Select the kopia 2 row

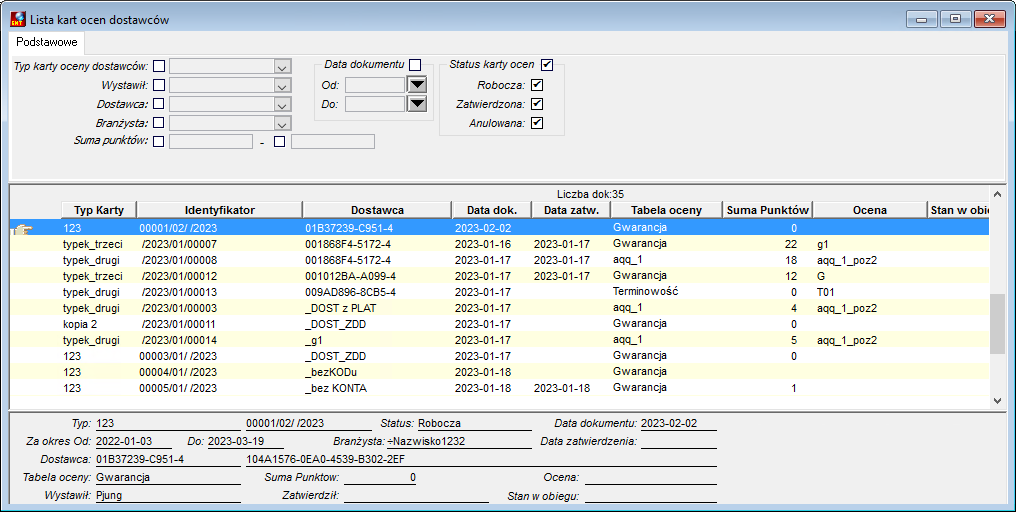point(499,324)
